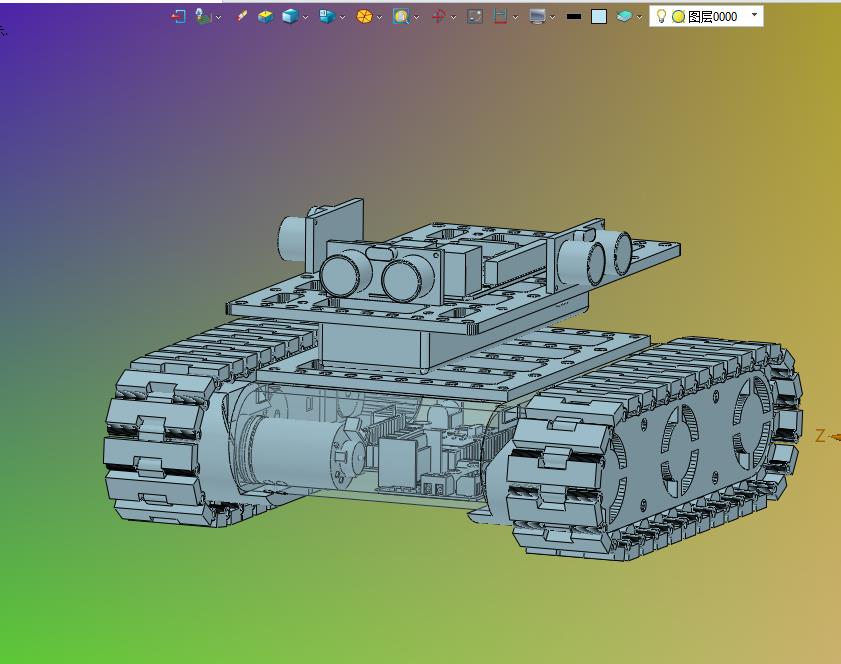The image size is (841, 664).
Task: Click the monitor display icon
Action: coord(537,17)
